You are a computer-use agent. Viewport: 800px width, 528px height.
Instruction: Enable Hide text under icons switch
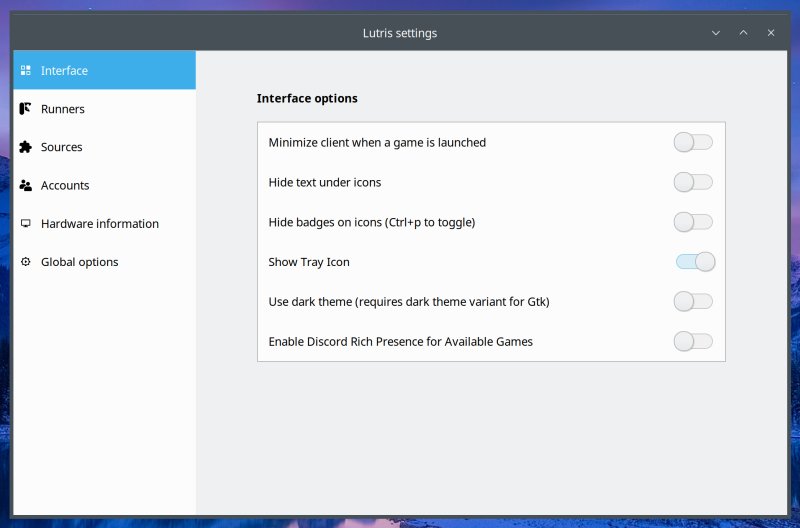[x=693, y=182]
